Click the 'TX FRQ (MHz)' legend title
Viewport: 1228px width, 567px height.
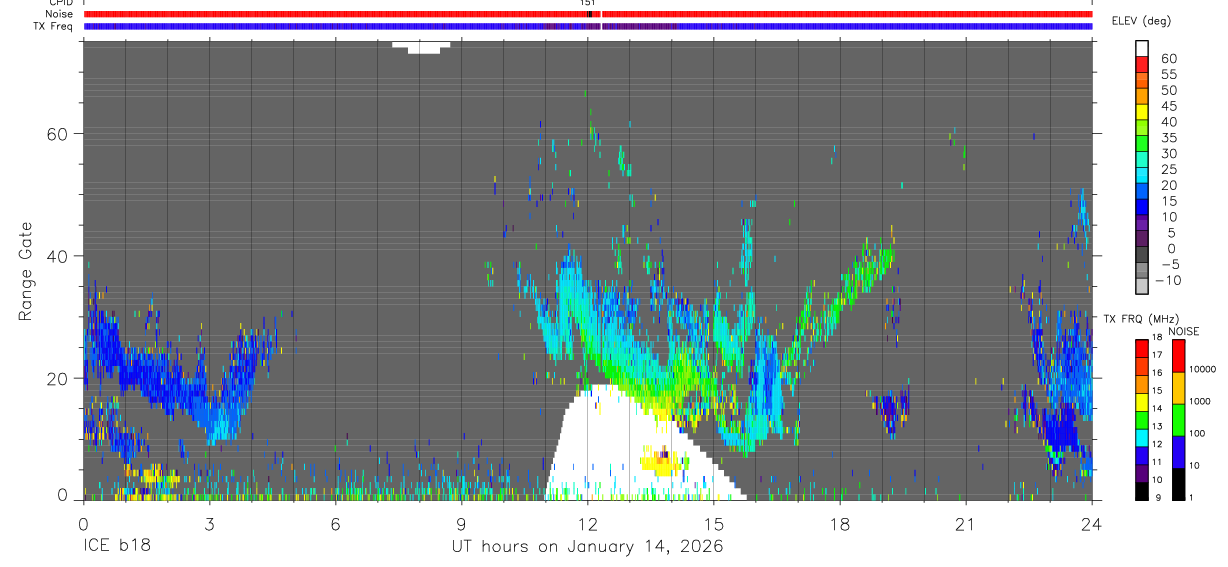1139,318
